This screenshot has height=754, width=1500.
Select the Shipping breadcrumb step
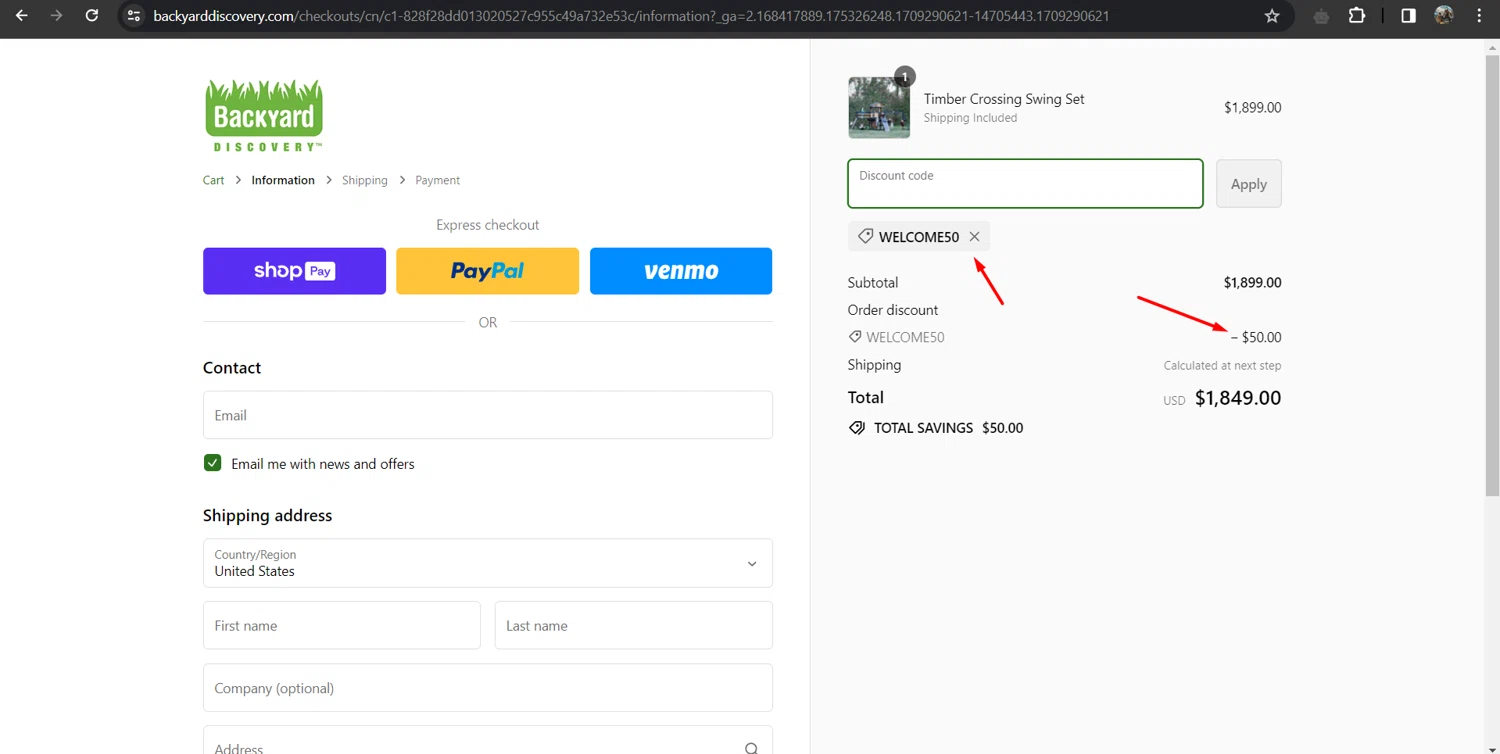364,180
